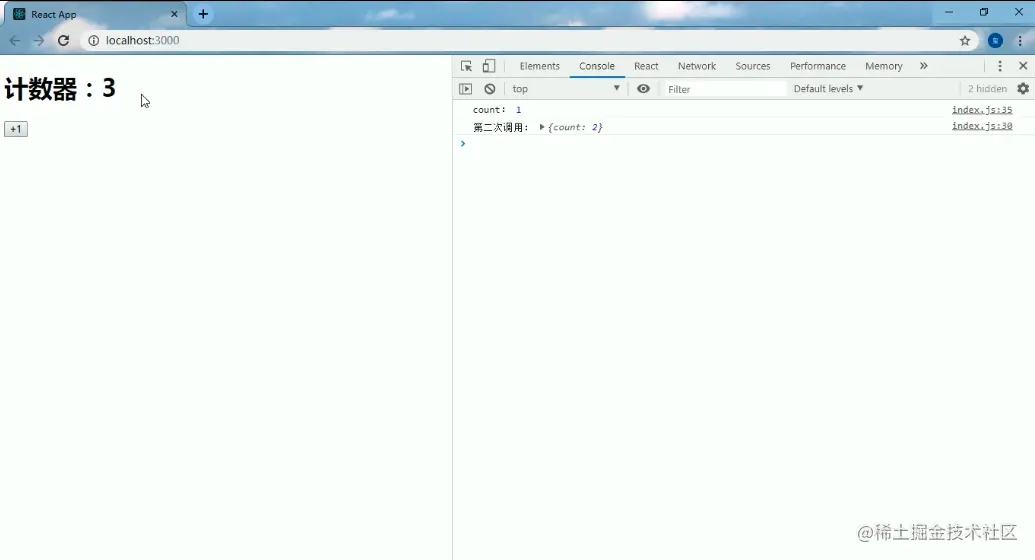
Task: Close the DevTools panel
Action: click(1023, 66)
